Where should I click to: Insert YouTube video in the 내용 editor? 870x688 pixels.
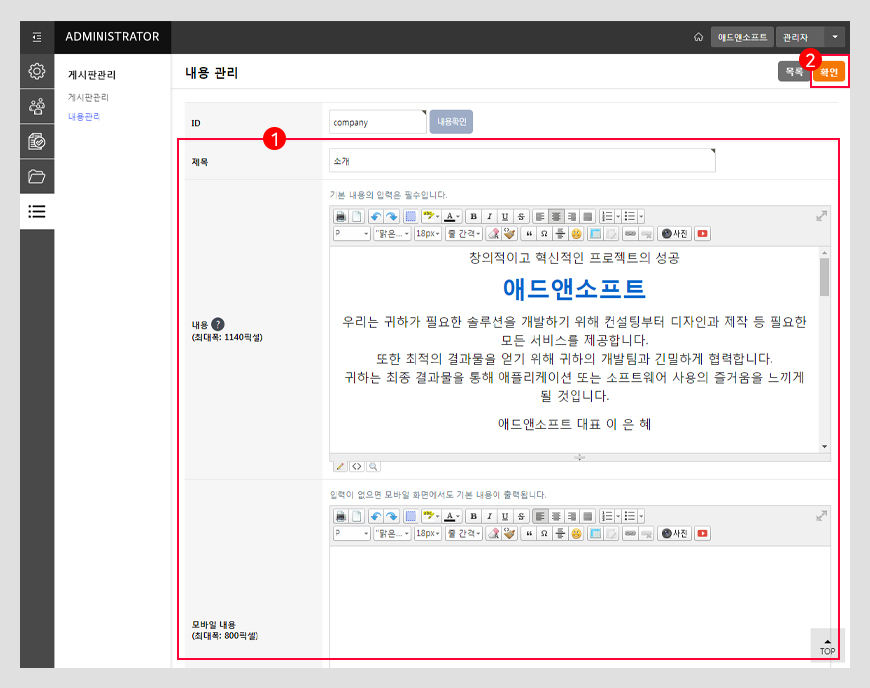click(702, 234)
